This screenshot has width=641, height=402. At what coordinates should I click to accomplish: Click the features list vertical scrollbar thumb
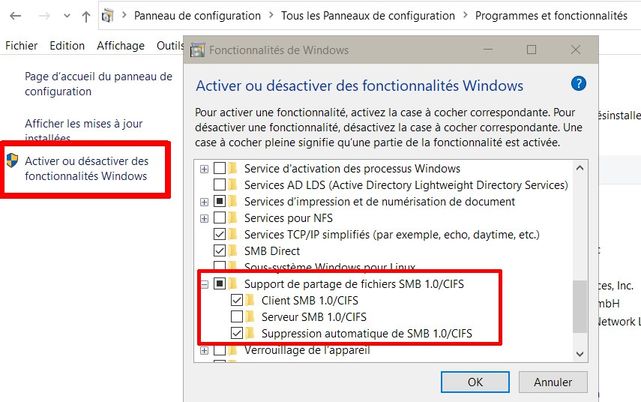[579, 306]
